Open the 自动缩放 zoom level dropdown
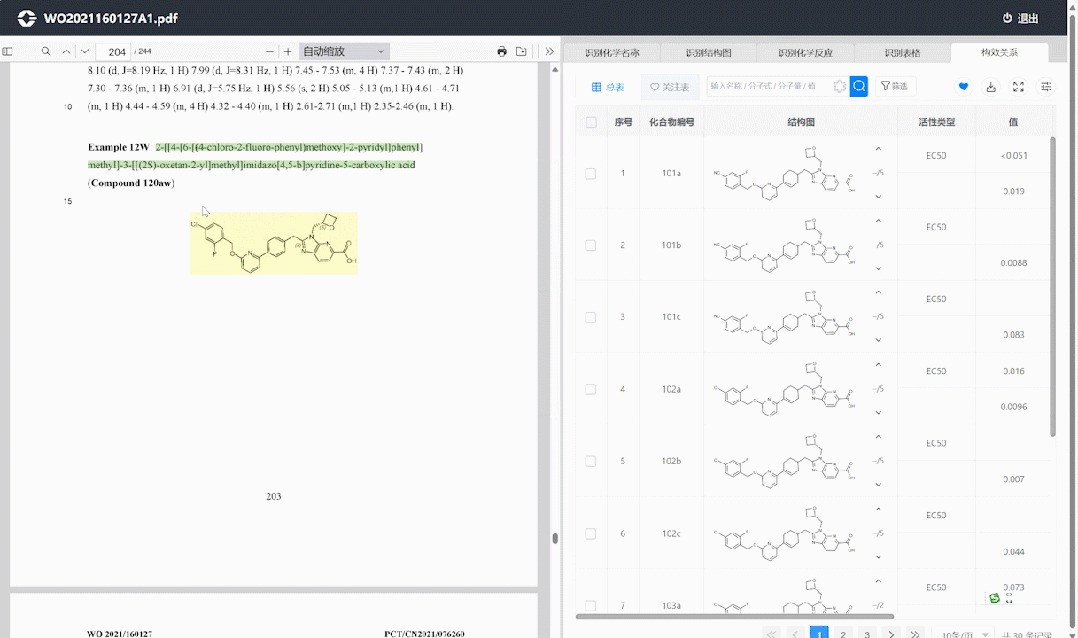Image resolution: width=1078 pixels, height=638 pixels. coord(344,52)
